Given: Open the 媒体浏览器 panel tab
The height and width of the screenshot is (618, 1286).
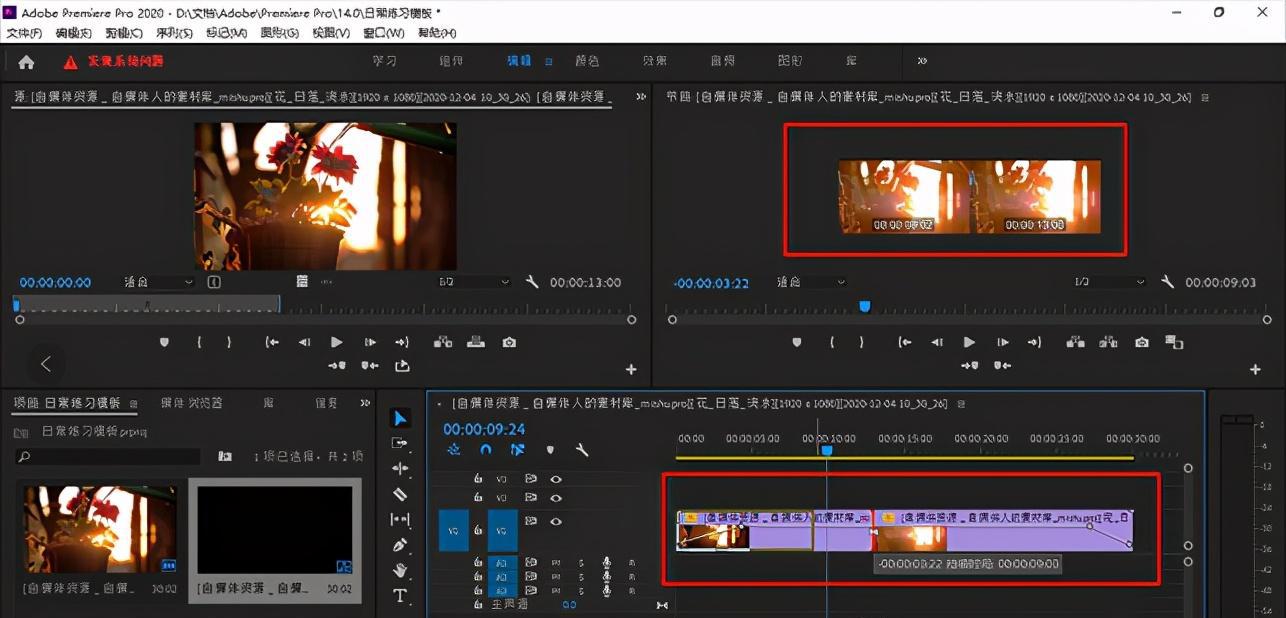Looking at the screenshot, I should (x=192, y=403).
